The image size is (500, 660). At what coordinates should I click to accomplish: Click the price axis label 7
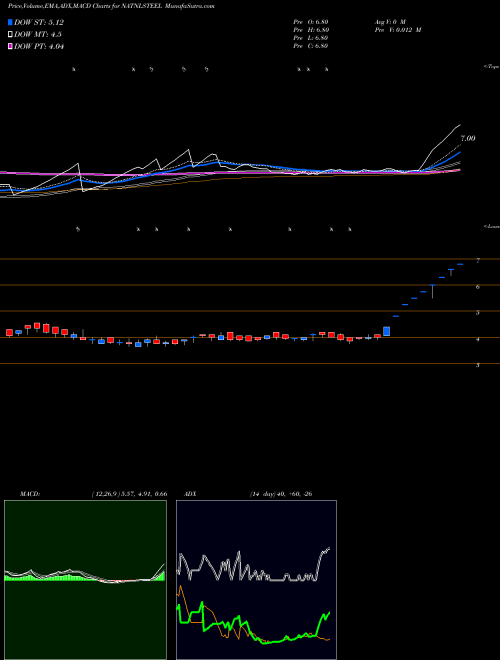click(x=478, y=261)
